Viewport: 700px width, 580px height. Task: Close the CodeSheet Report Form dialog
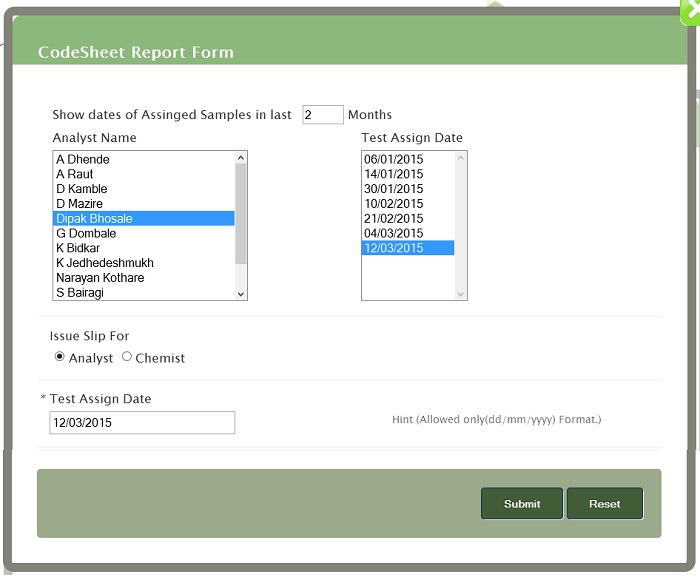pyautogui.click(x=690, y=10)
